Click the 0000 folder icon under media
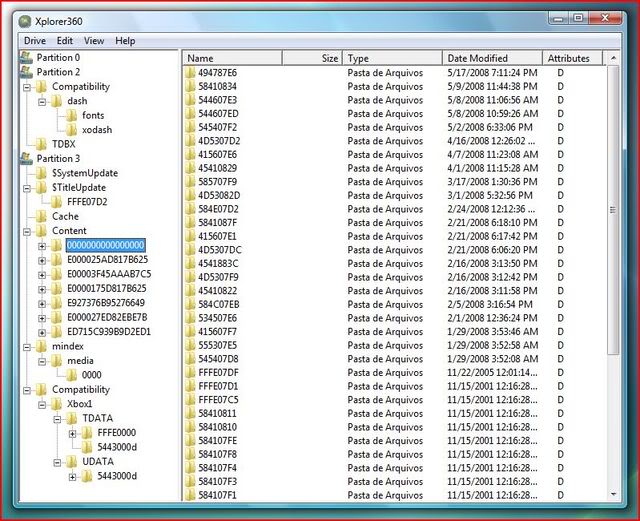 point(71,375)
